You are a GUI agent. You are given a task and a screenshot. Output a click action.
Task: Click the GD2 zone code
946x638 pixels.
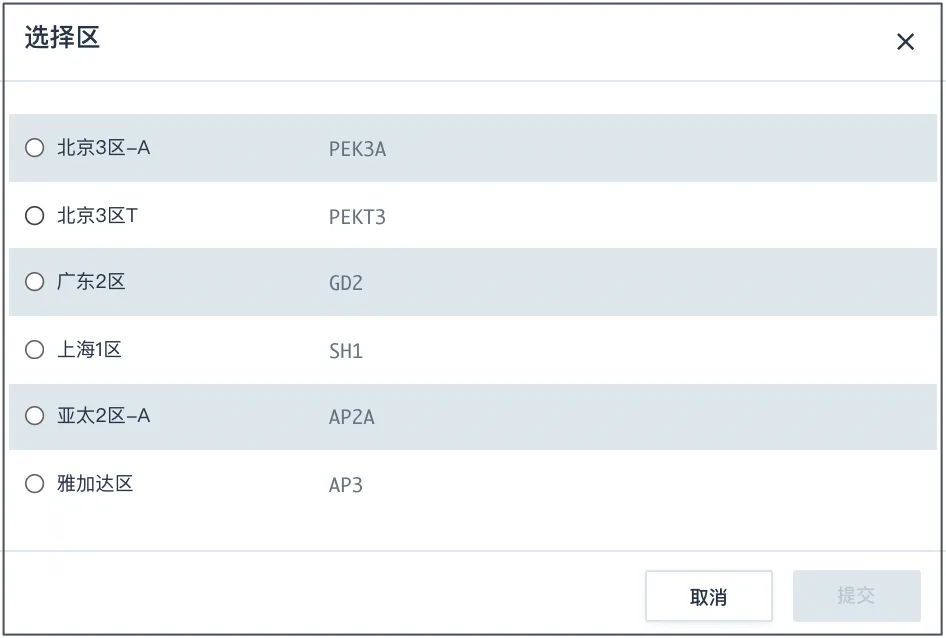coord(346,283)
